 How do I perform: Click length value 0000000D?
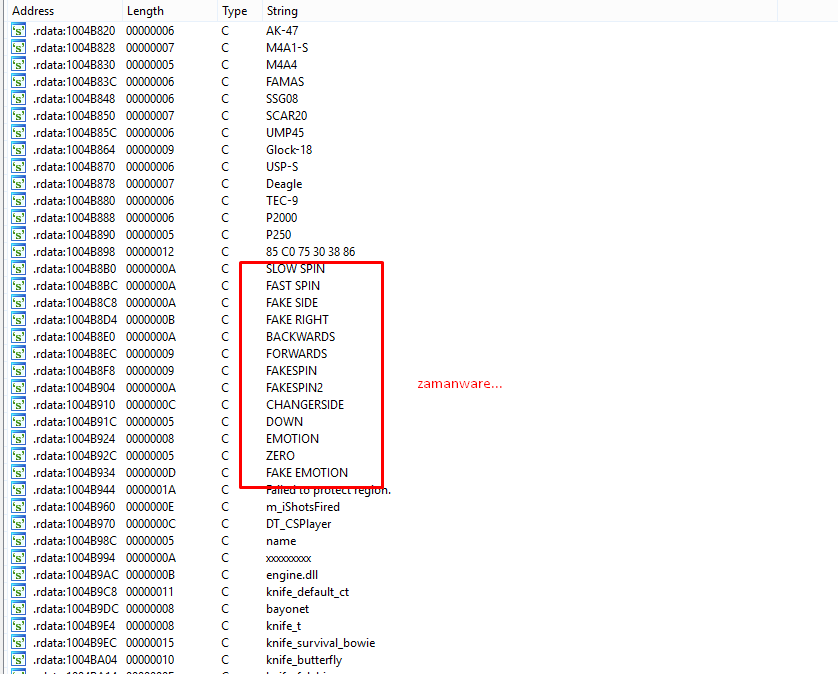pyautogui.click(x=151, y=473)
